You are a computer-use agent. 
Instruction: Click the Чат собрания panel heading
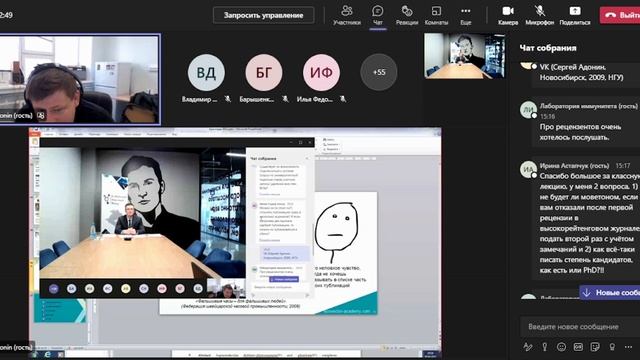[x=548, y=48]
